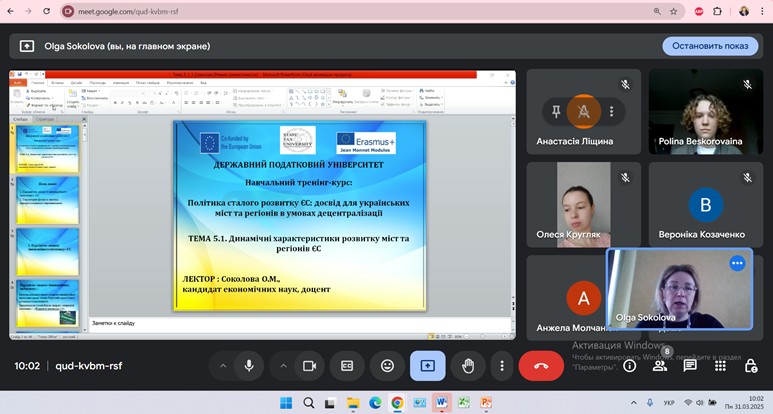Open File Explorer from the taskbar
The width and height of the screenshot is (773, 414).
point(353,403)
